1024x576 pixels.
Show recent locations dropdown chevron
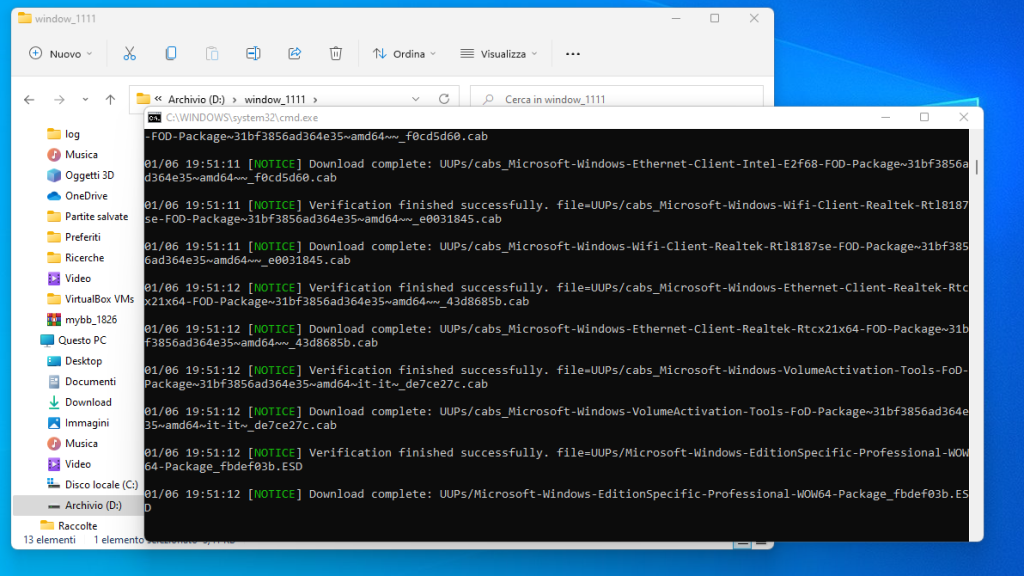pyautogui.click(x=85, y=100)
